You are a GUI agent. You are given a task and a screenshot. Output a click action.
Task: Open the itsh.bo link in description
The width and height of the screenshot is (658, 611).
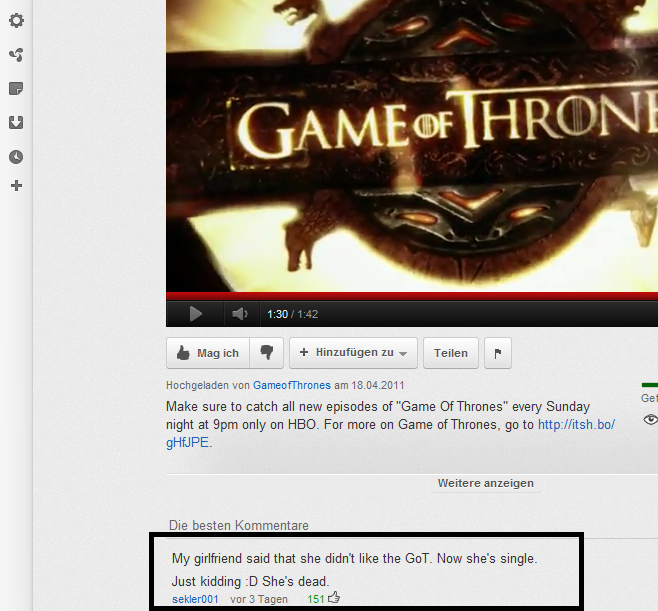click(576, 425)
